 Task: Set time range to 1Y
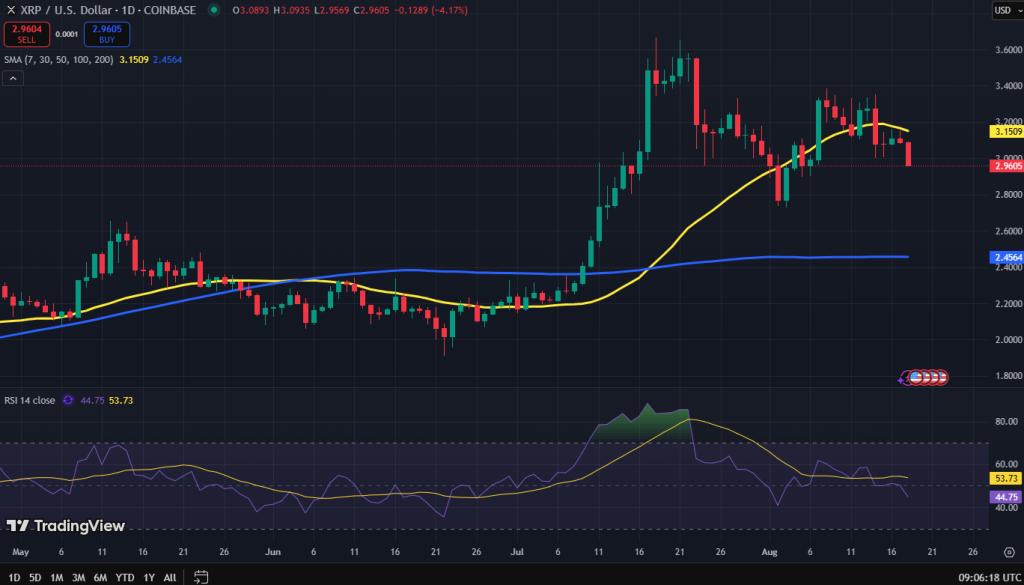coord(149,578)
